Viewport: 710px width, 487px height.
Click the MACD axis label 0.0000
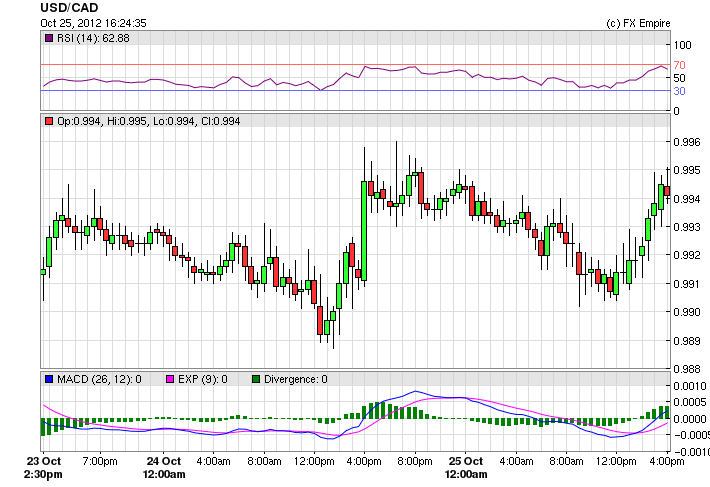(690, 419)
